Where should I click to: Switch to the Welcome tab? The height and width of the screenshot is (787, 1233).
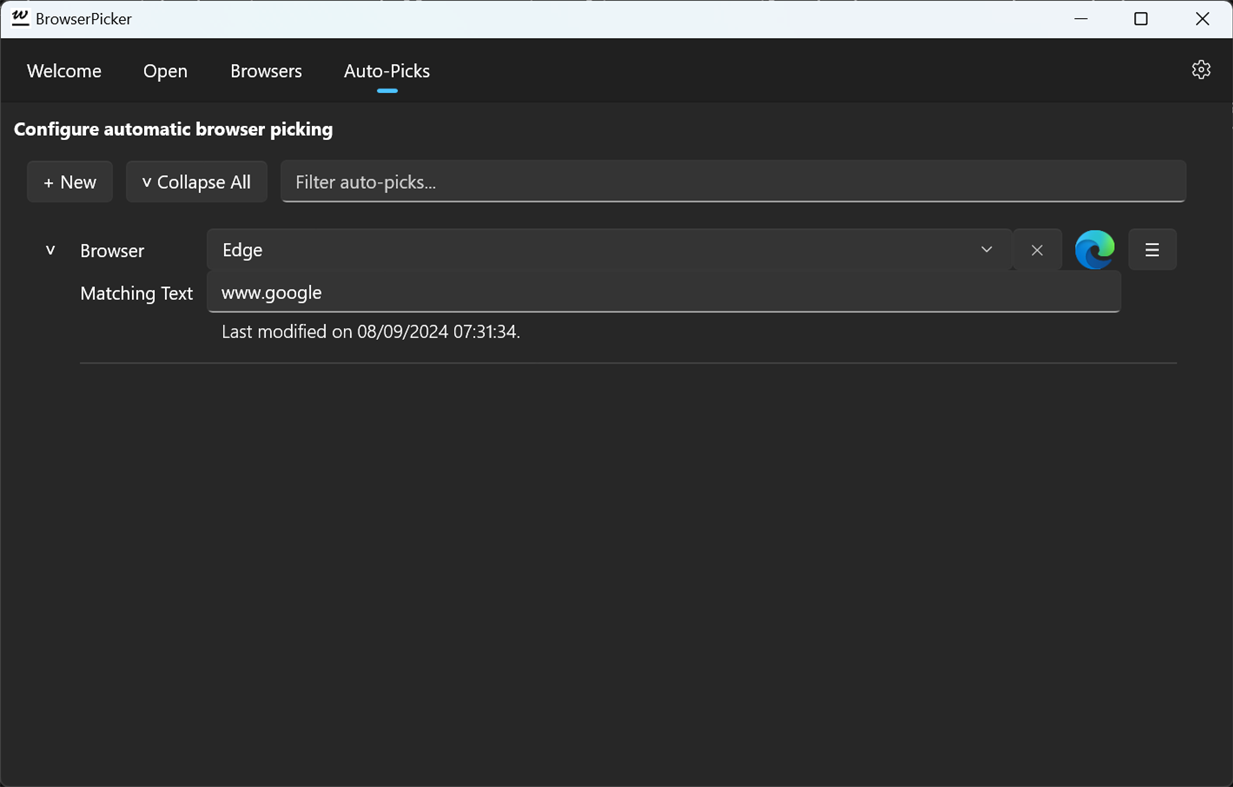point(64,71)
